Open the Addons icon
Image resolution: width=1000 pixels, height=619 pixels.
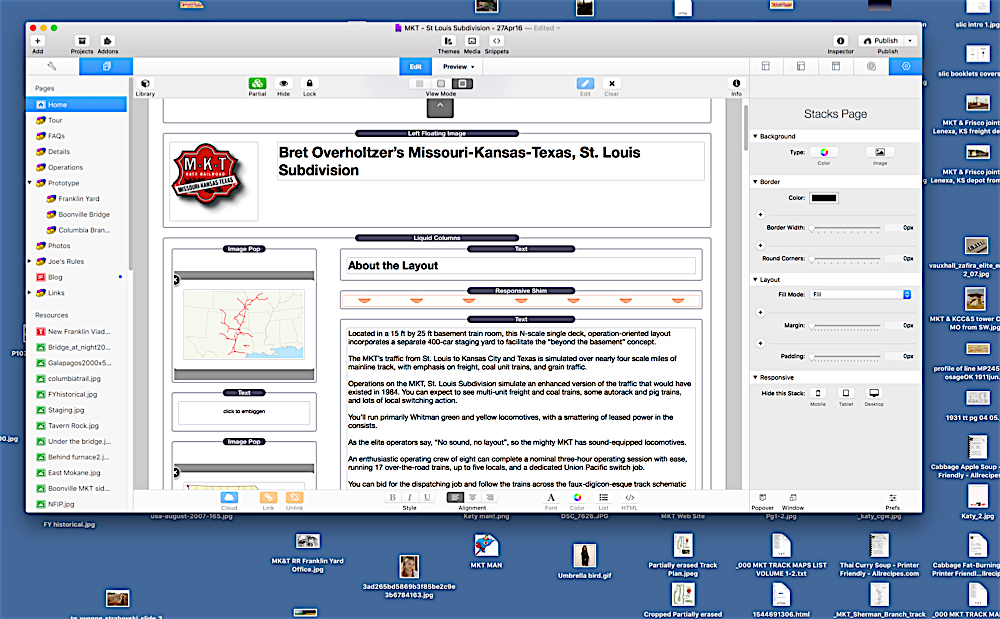point(108,41)
